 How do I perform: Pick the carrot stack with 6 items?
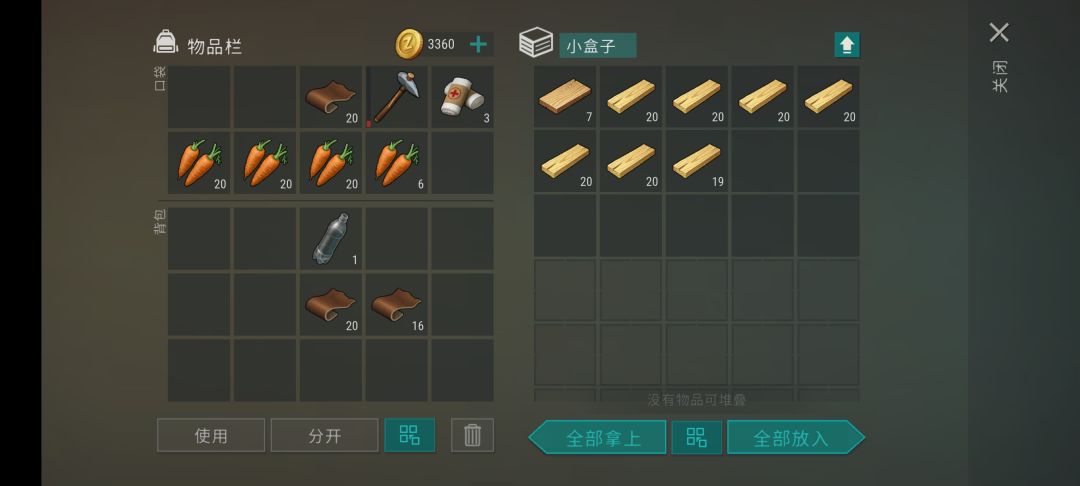(397, 163)
